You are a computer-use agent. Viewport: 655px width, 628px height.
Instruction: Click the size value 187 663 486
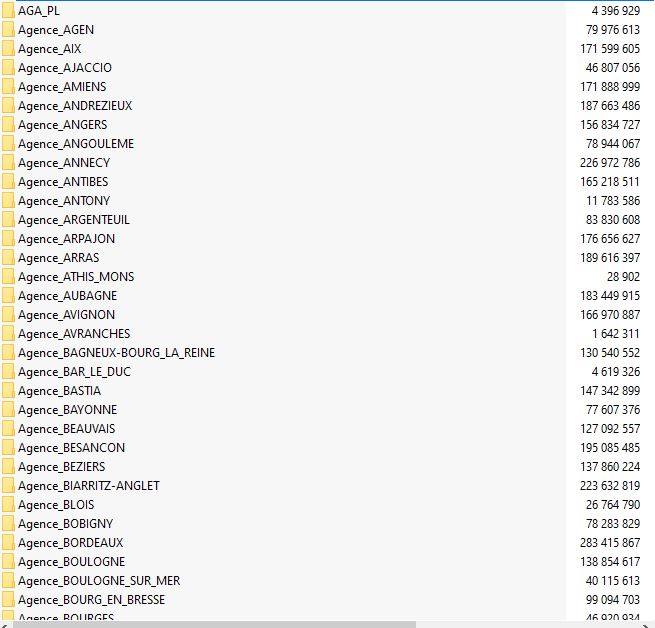pyautogui.click(x=610, y=106)
